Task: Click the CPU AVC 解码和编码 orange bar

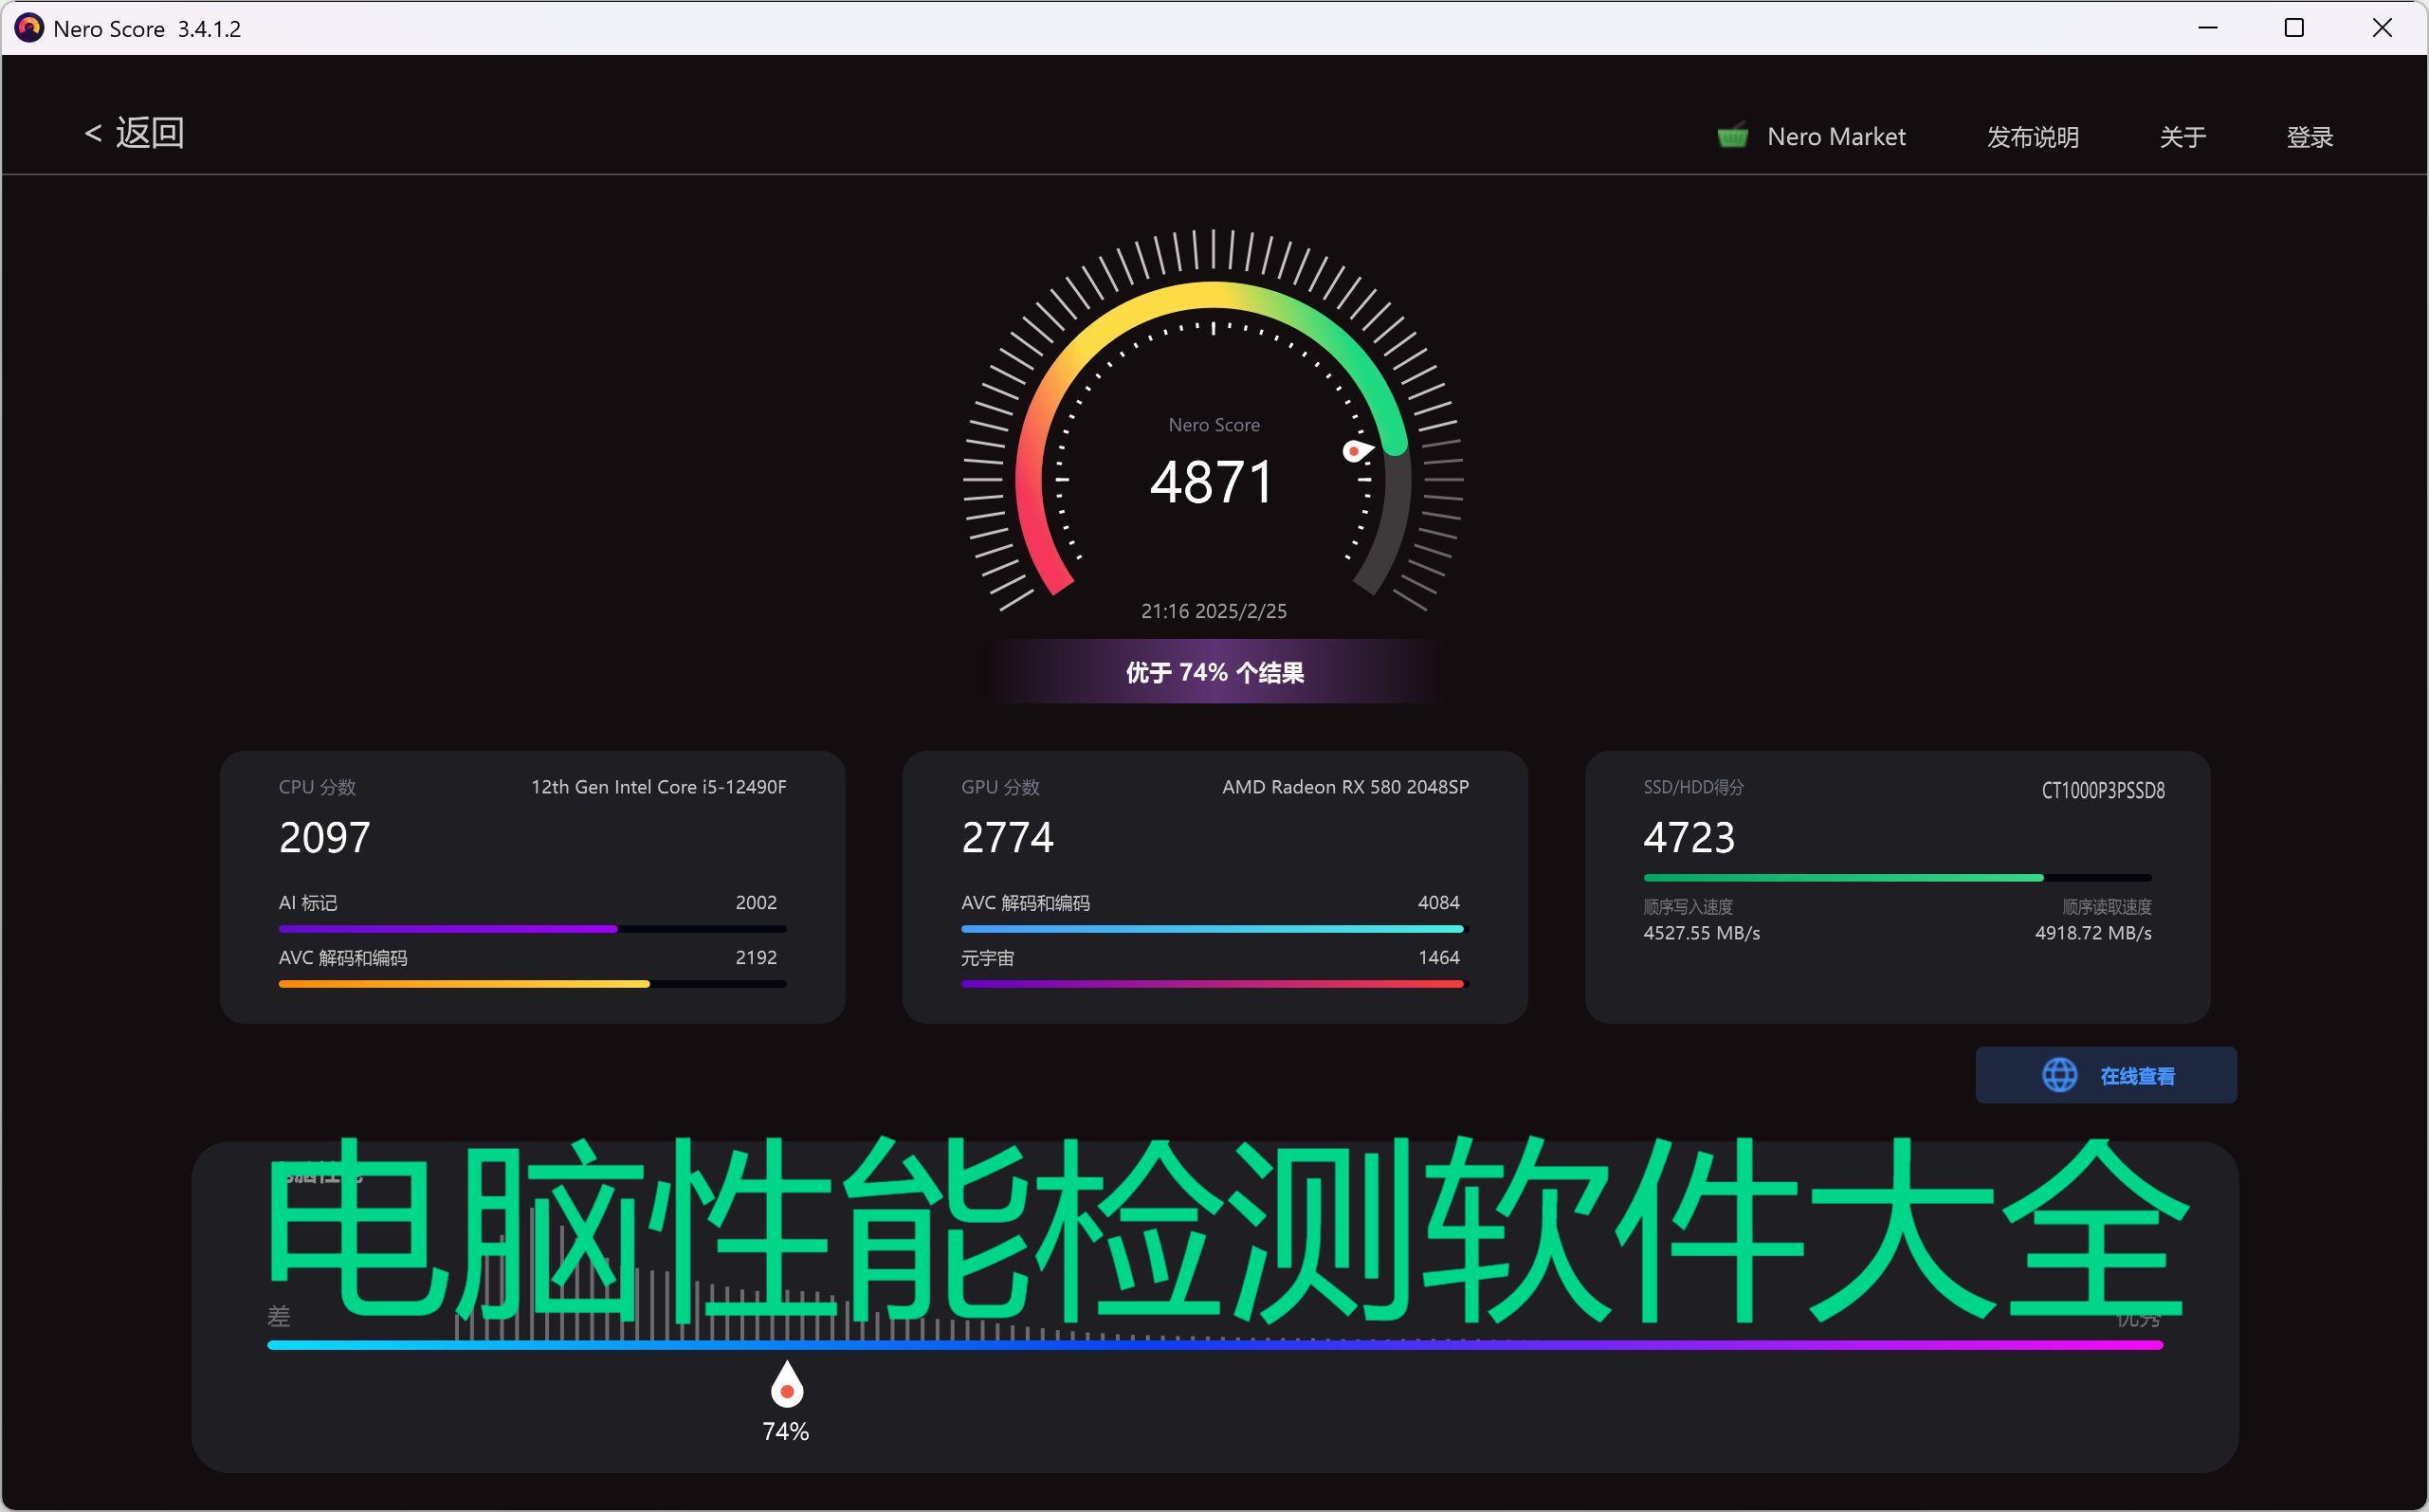Action: [464, 984]
